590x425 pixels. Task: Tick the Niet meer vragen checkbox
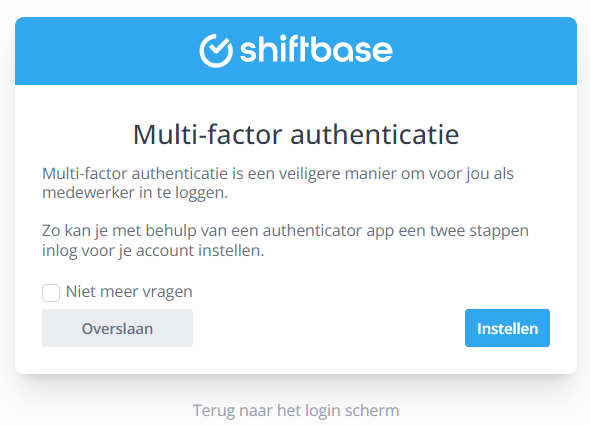(51, 293)
